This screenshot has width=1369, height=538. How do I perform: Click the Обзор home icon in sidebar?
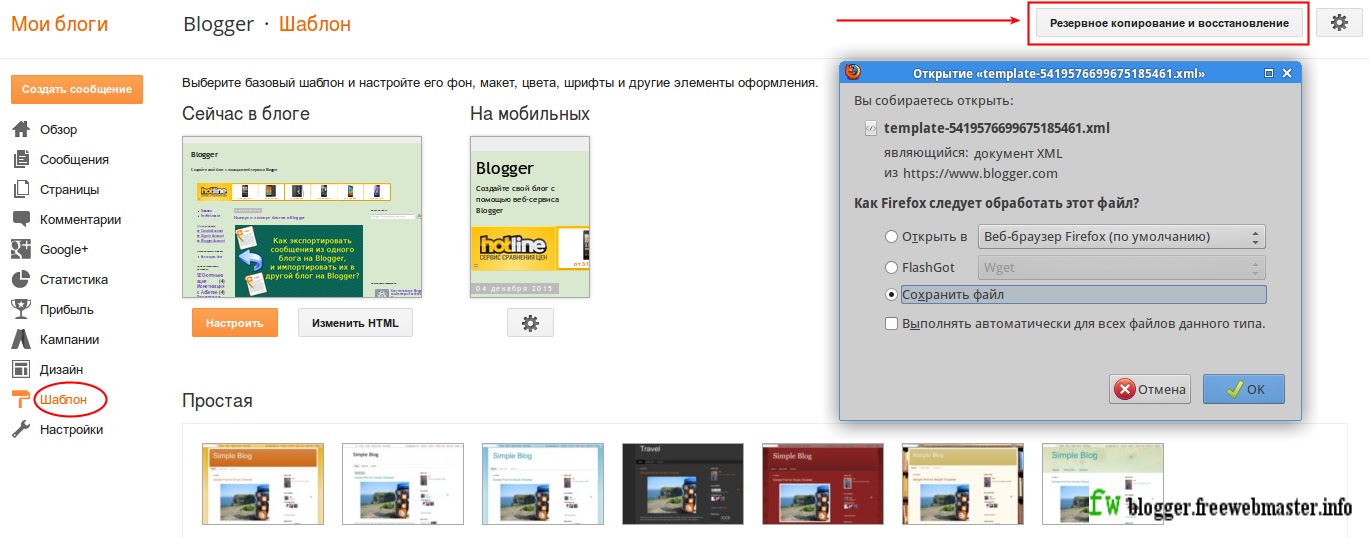(x=21, y=129)
